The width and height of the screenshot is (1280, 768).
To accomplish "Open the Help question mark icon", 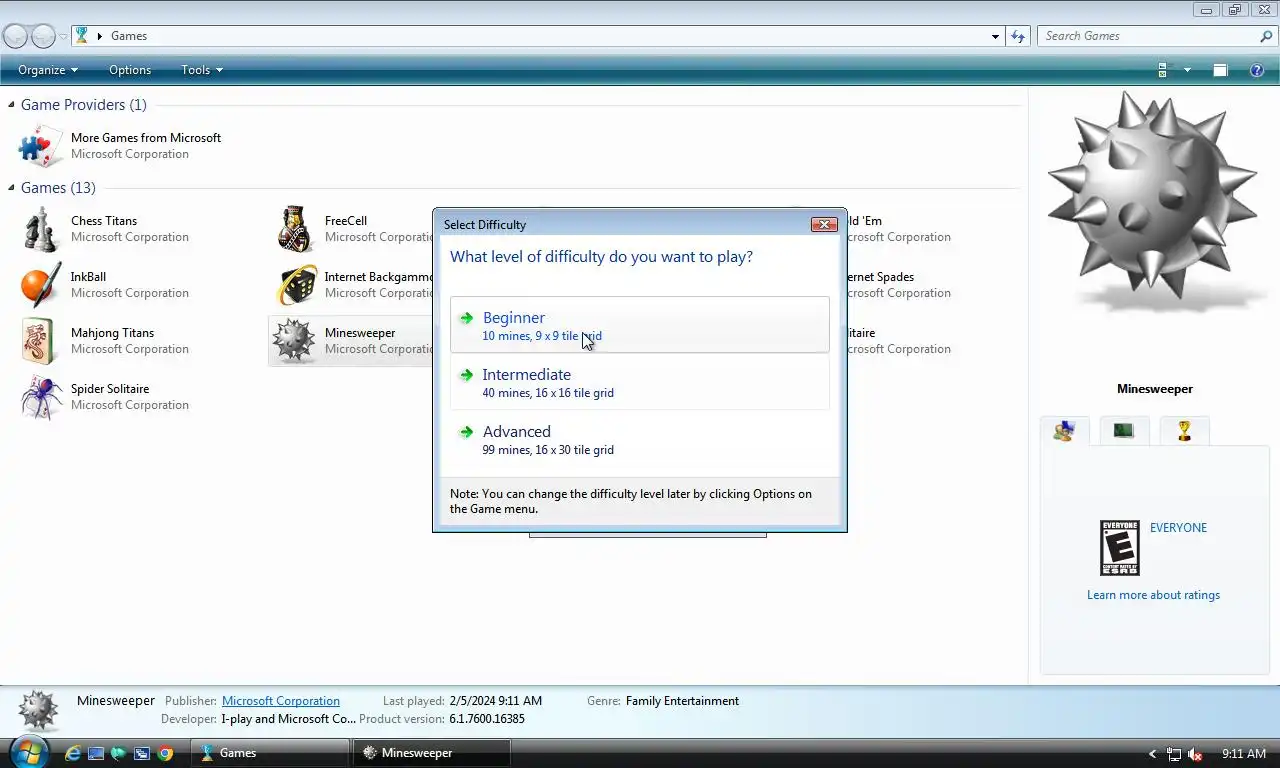I will click(1258, 70).
